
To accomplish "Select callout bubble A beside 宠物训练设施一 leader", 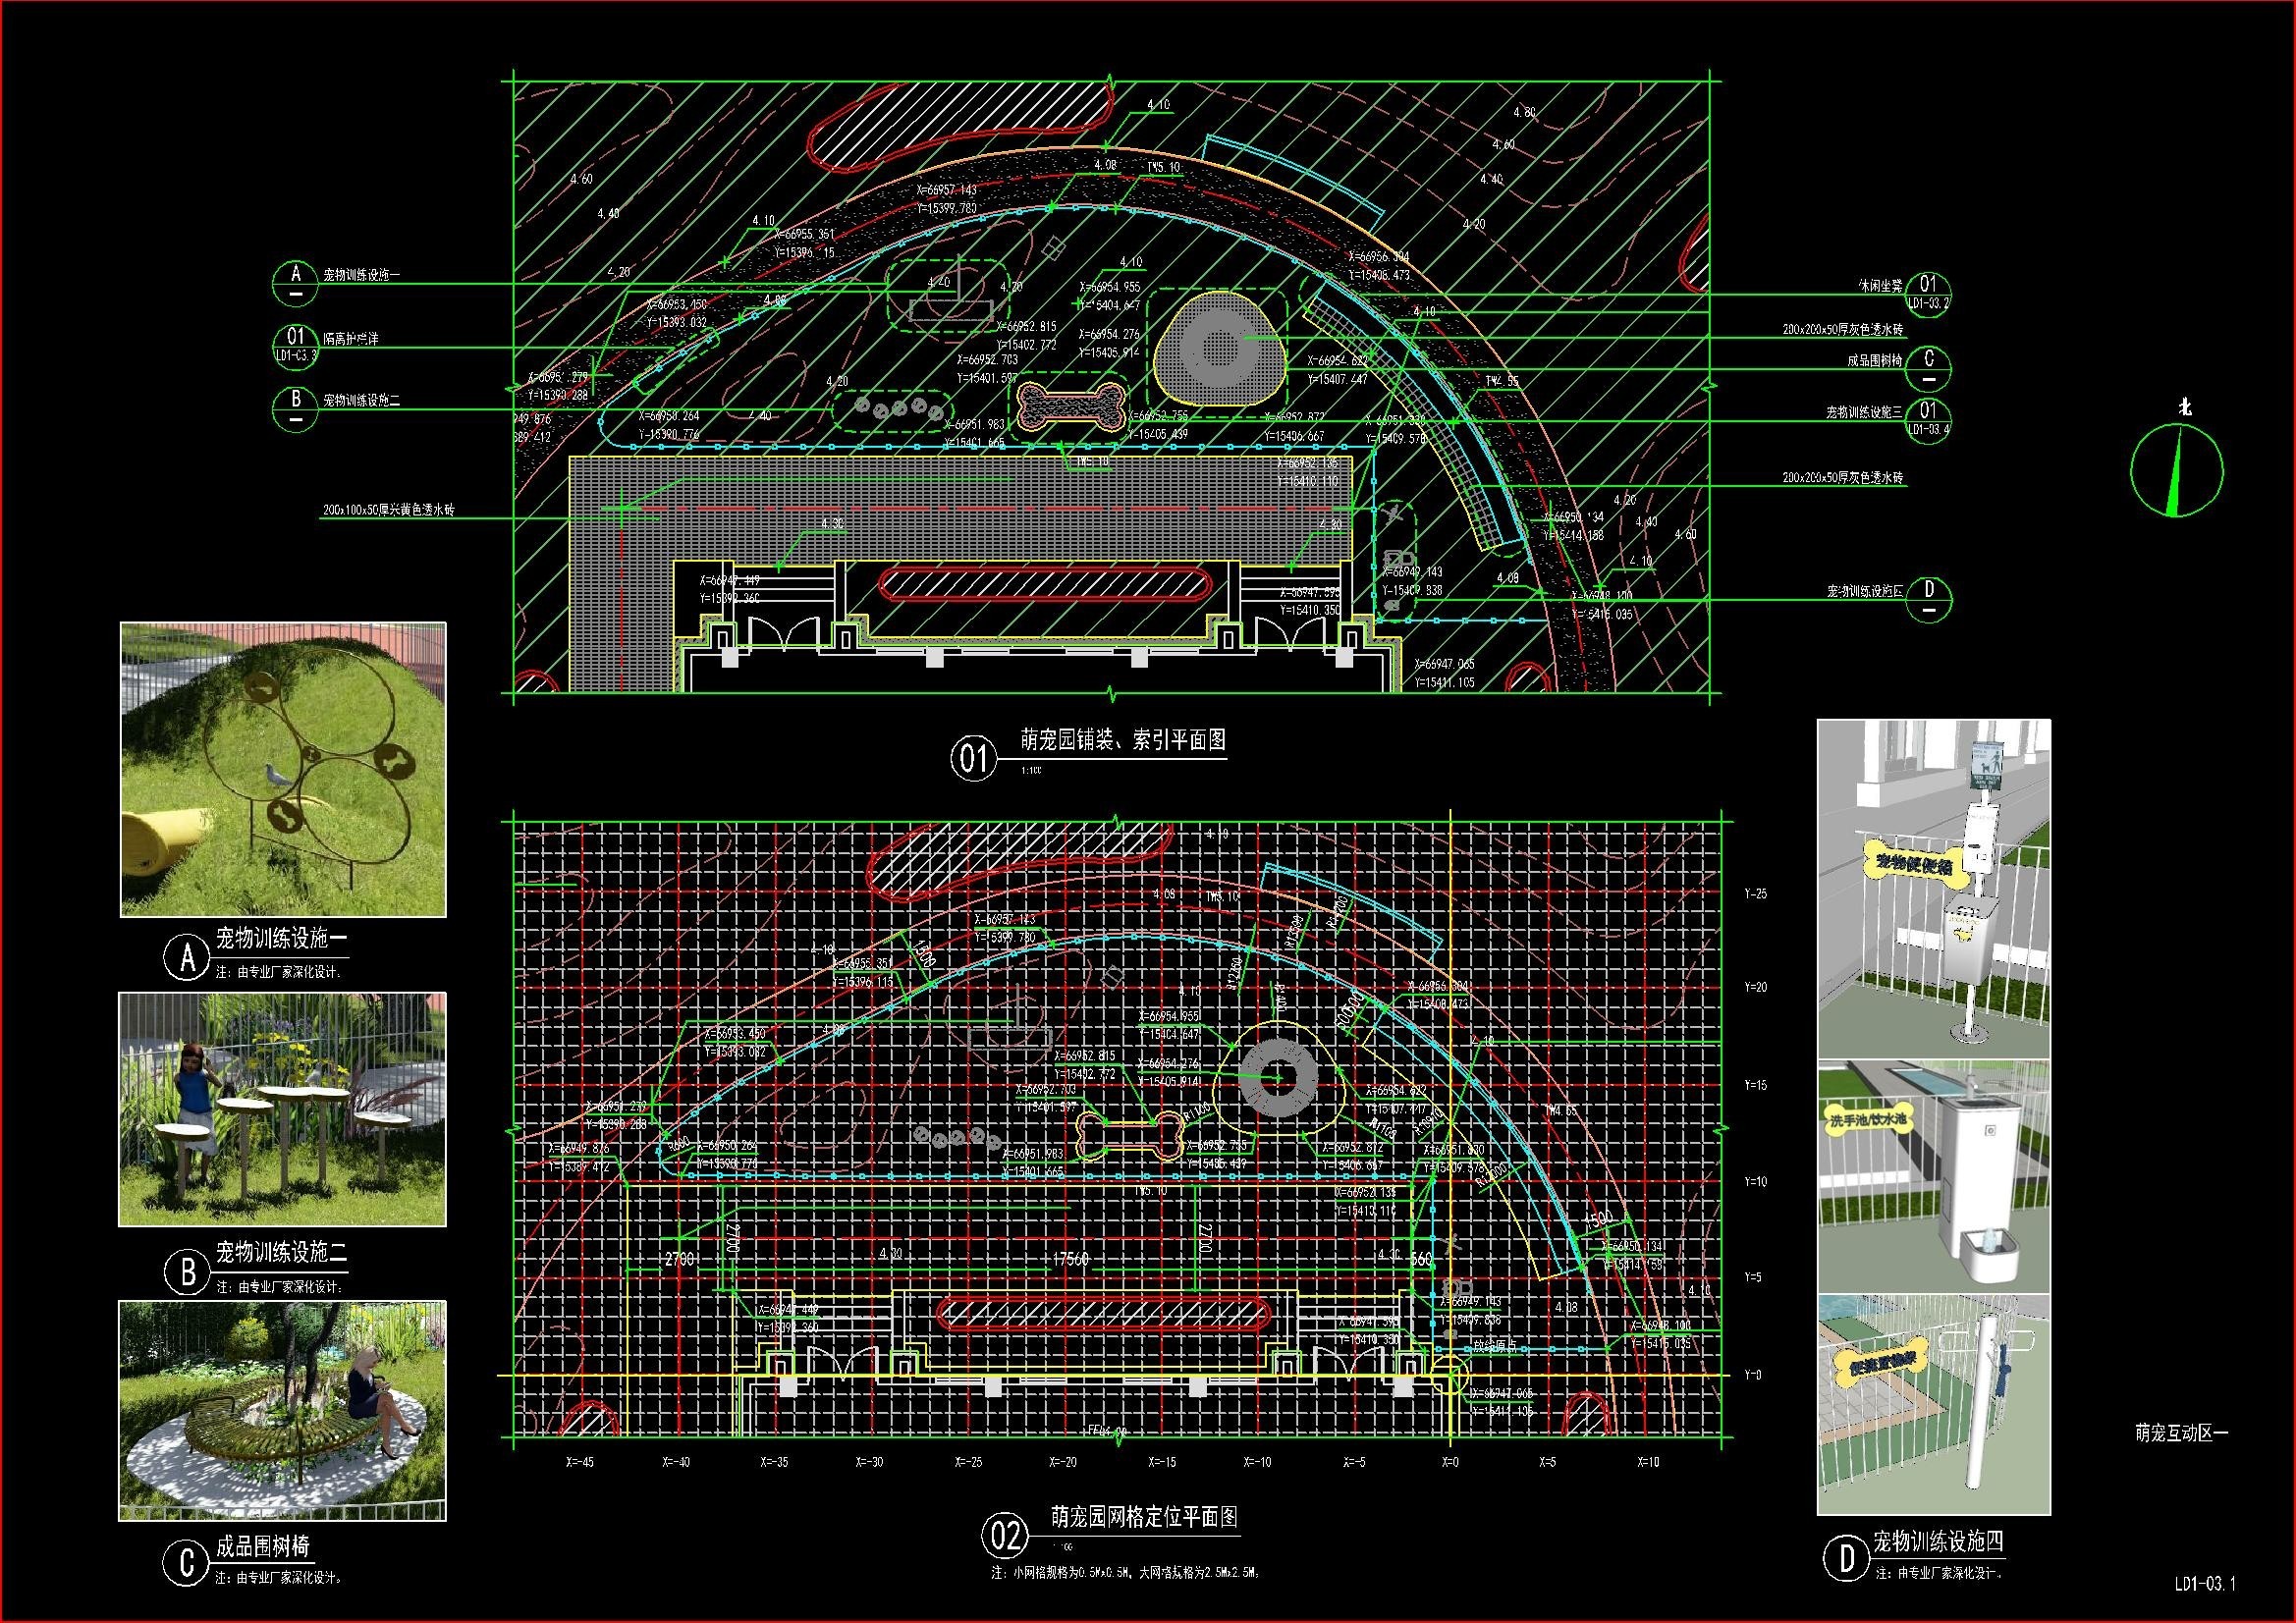I will click(296, 284).
